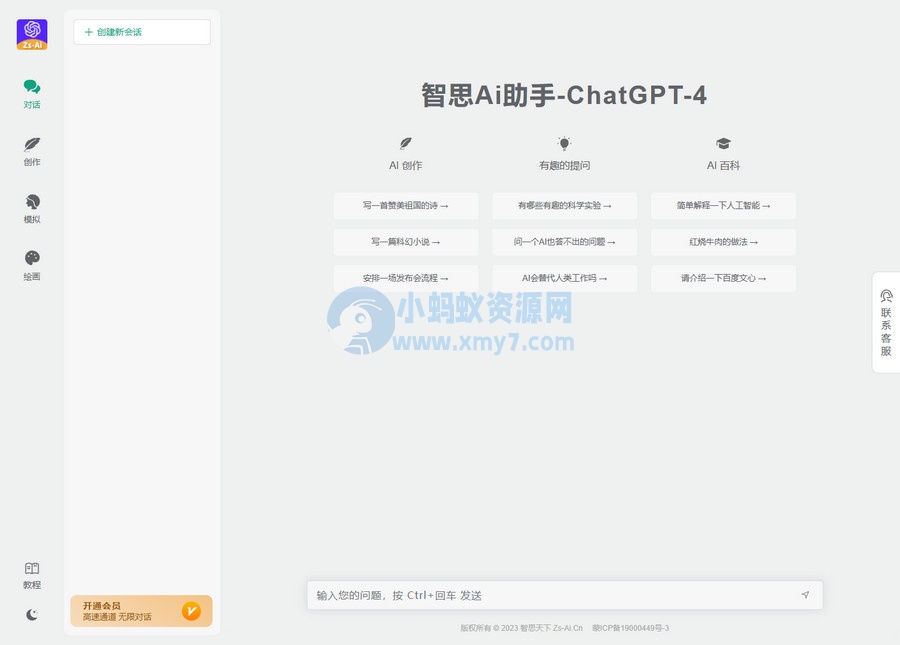Click the orange V badge icon
The image size is (900, 645).
point(191,611)
